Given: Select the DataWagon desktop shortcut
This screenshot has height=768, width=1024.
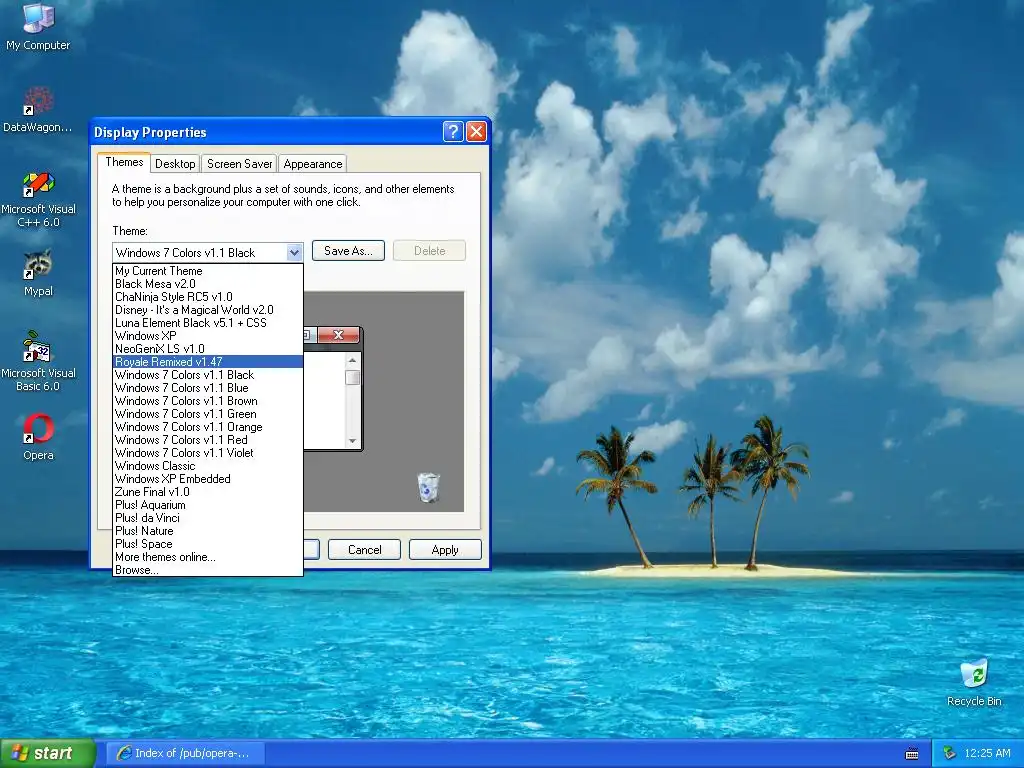Looking at the screenshot, I should pyautogui.click(x=38, y=109).
